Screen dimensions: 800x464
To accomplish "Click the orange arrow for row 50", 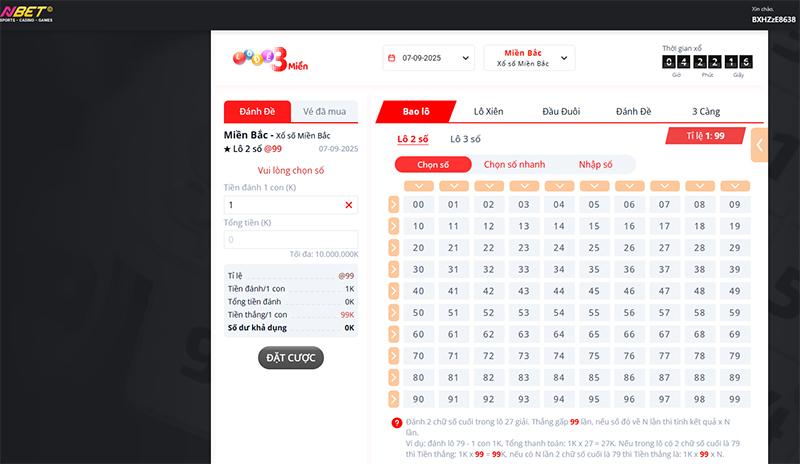I will pyautogui.click(x=393, y=313).
